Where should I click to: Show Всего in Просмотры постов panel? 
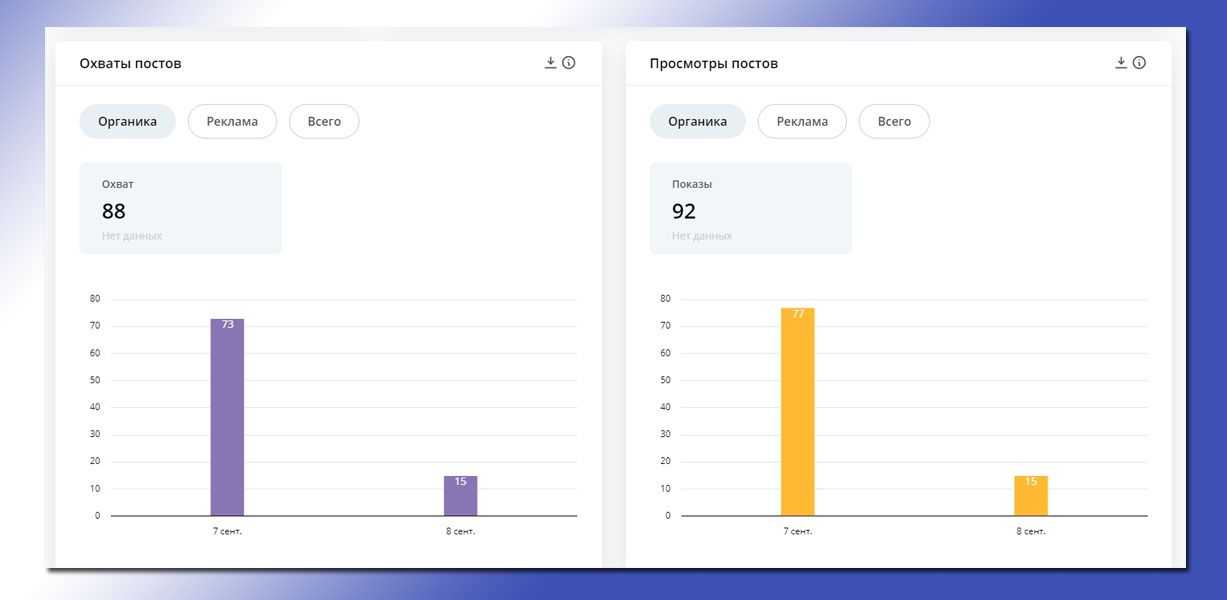coord(894,121)
